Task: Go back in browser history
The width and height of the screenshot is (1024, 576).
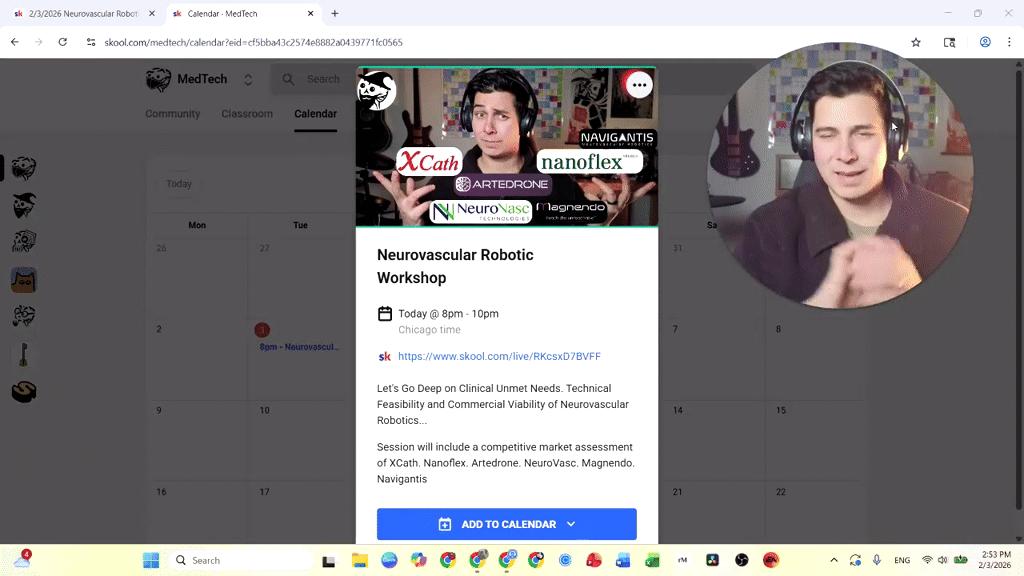Action: (x=14, y=42)
